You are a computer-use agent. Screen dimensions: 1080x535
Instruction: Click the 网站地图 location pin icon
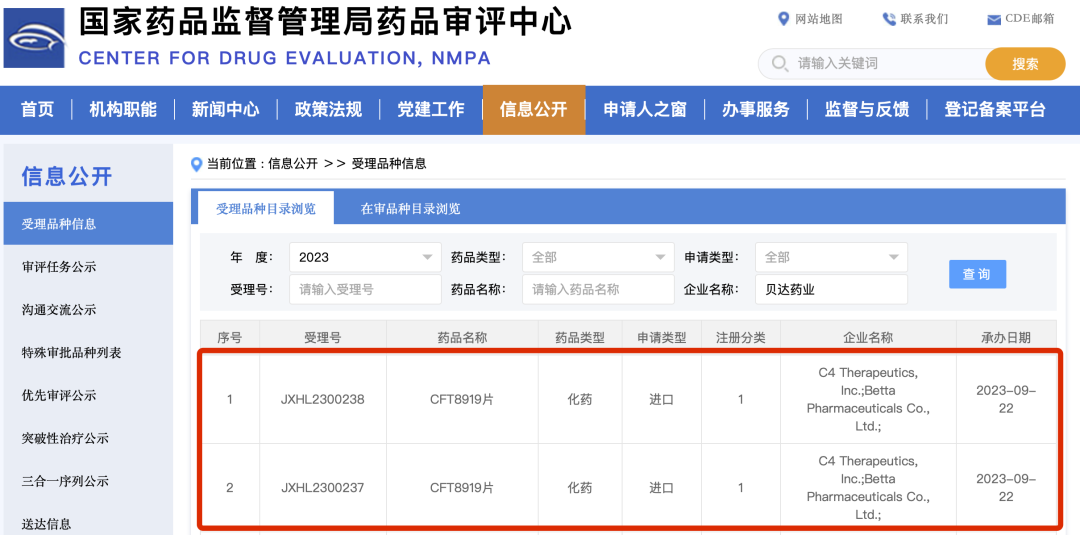coord(784,19)
